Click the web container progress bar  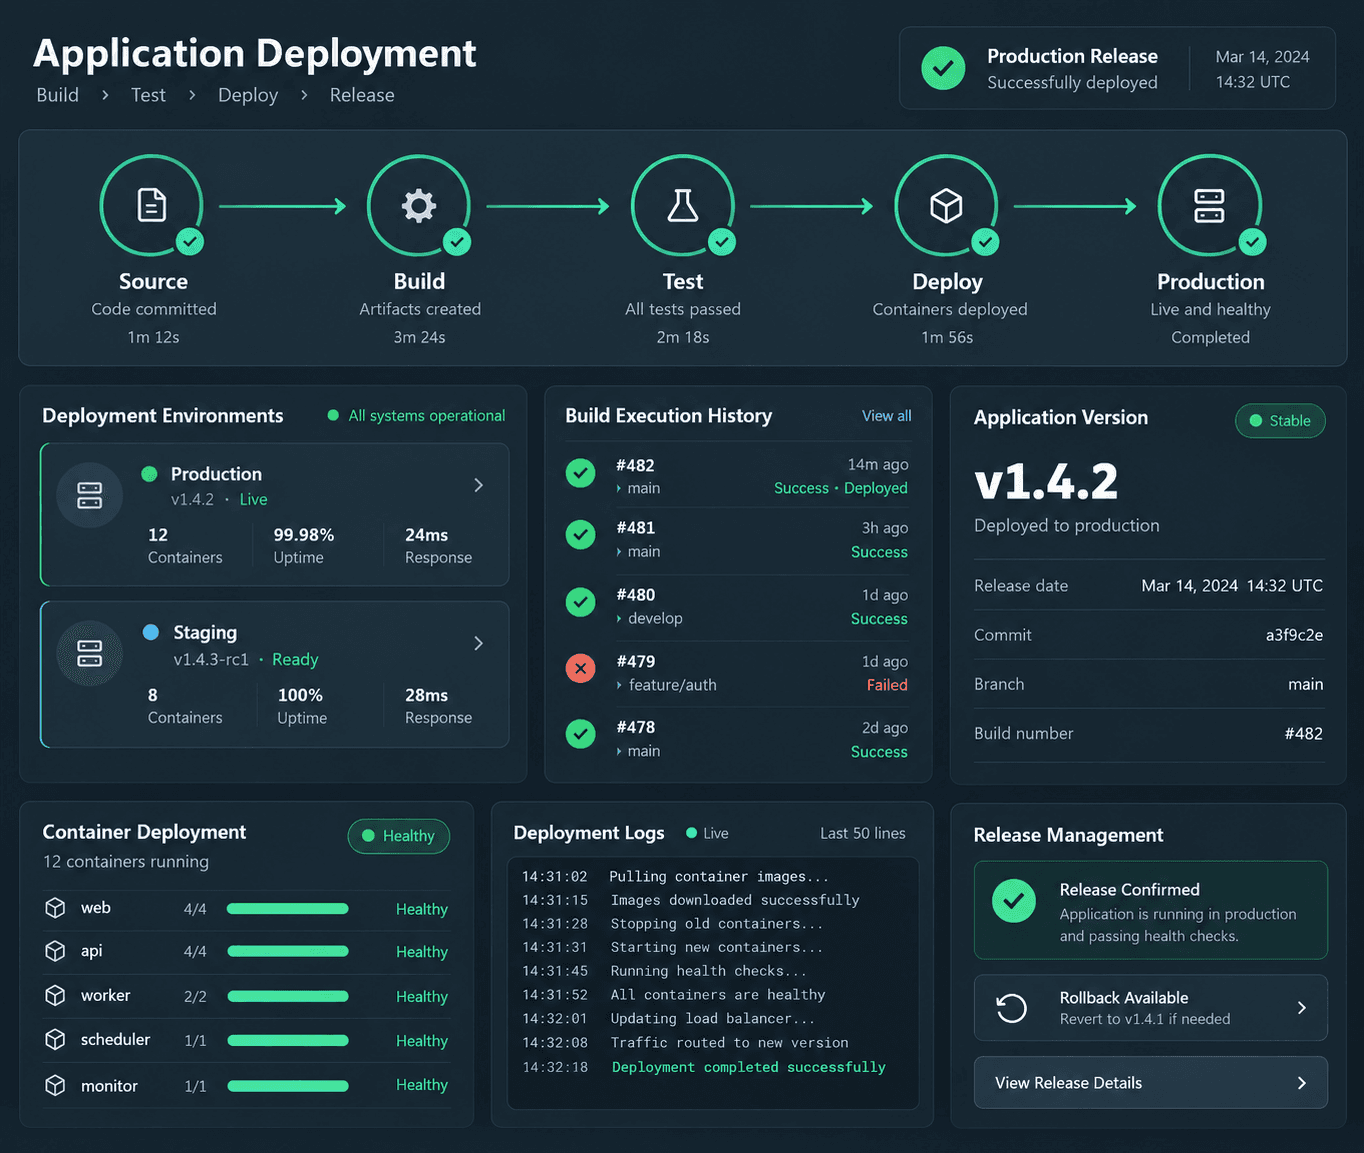(288, 909)
